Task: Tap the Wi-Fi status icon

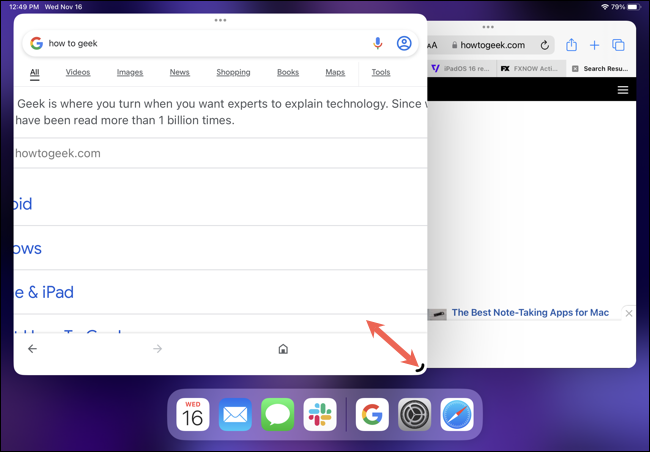Action: [x=604, y=7]
